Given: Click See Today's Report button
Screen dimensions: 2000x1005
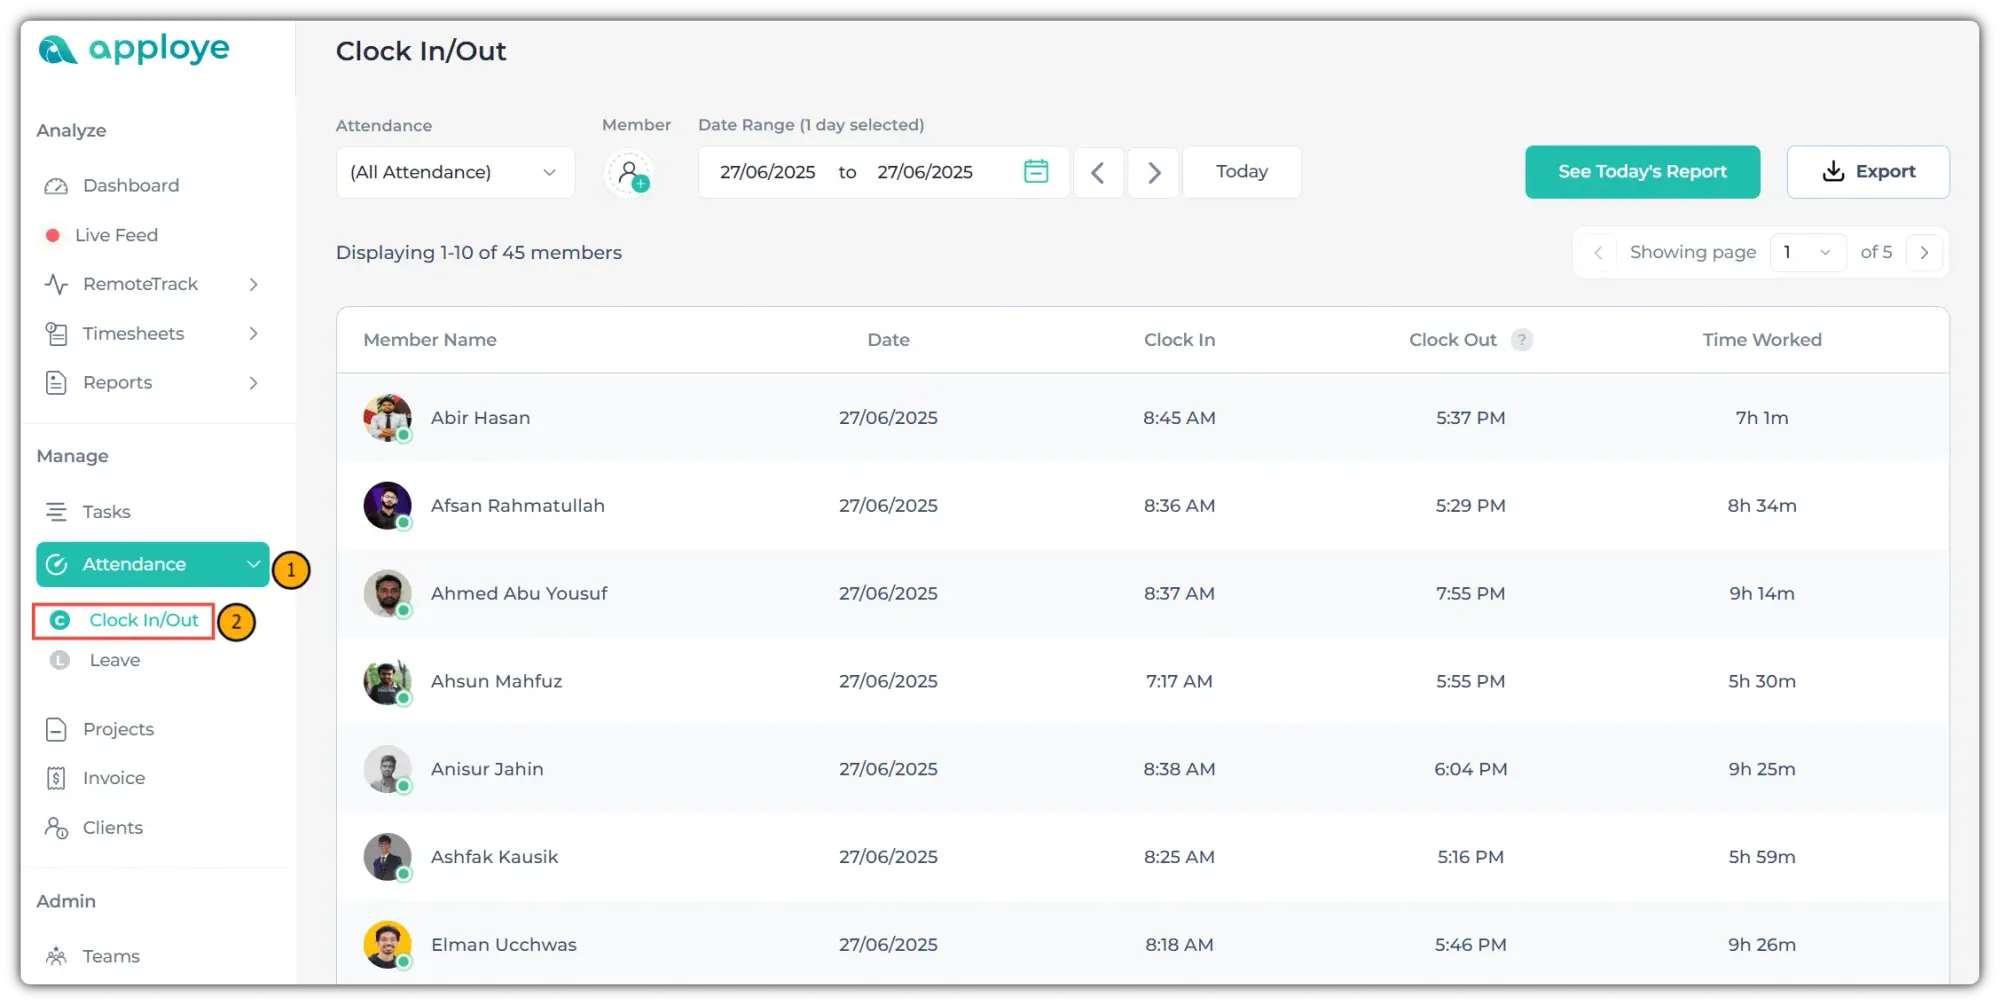Looking at the screenshot, I should click(x=1642, y=172).
